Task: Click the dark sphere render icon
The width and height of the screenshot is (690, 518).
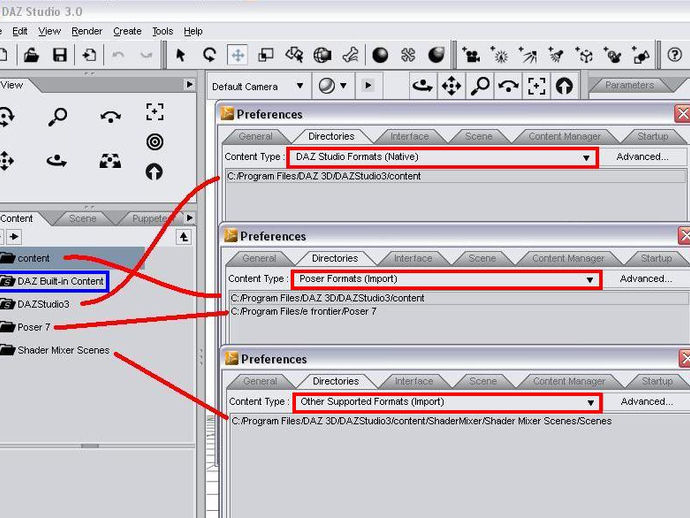Action: pyautogui.click(x=380, y=55)
